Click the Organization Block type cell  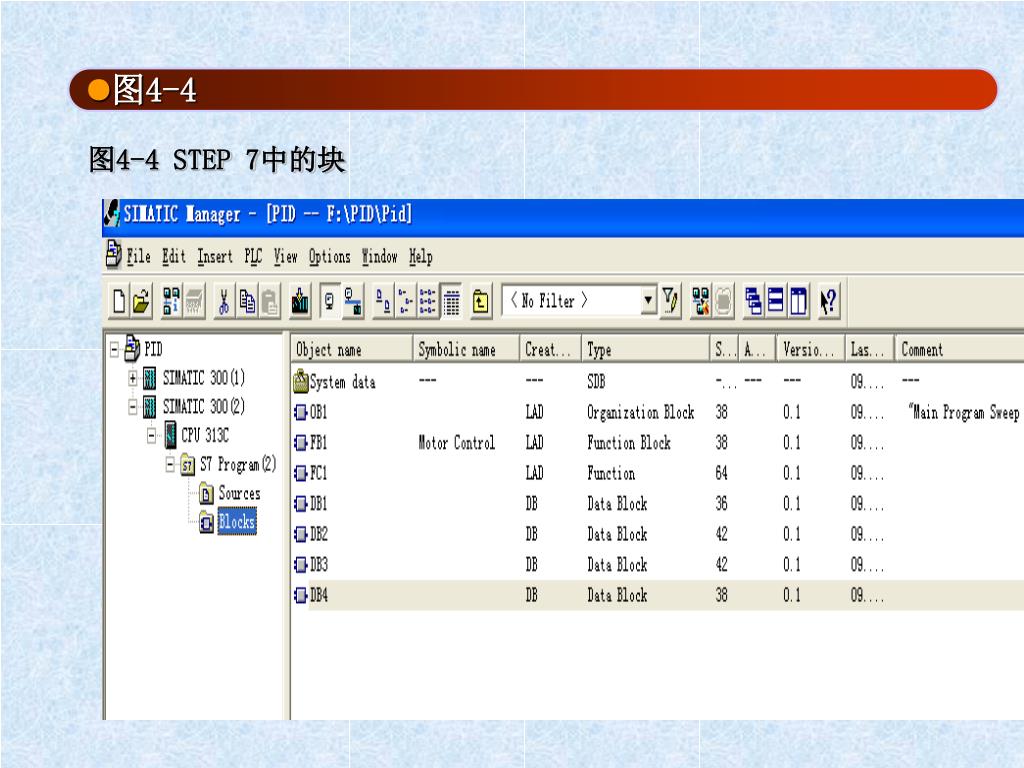click(x=641, y=412)
